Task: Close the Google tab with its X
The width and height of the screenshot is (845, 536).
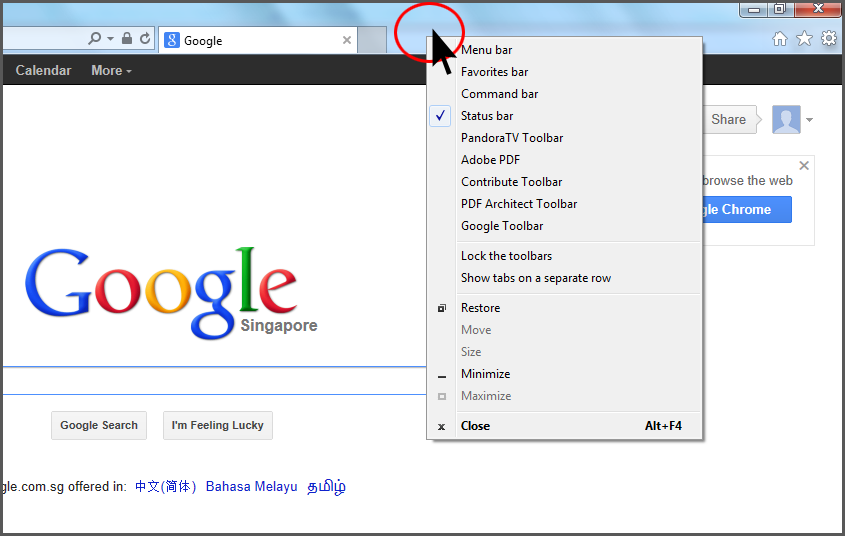Action: coord(347,40)
